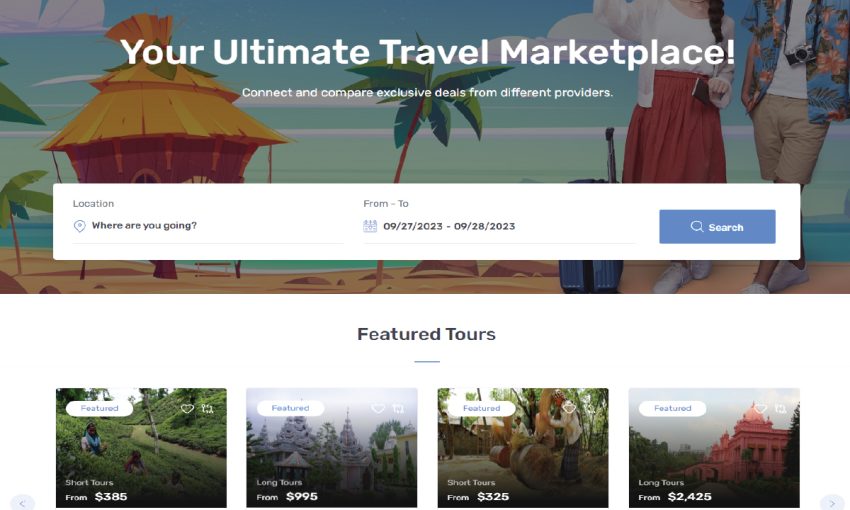
Task: Click the magnifier icon in Search button
Action: 697,227
